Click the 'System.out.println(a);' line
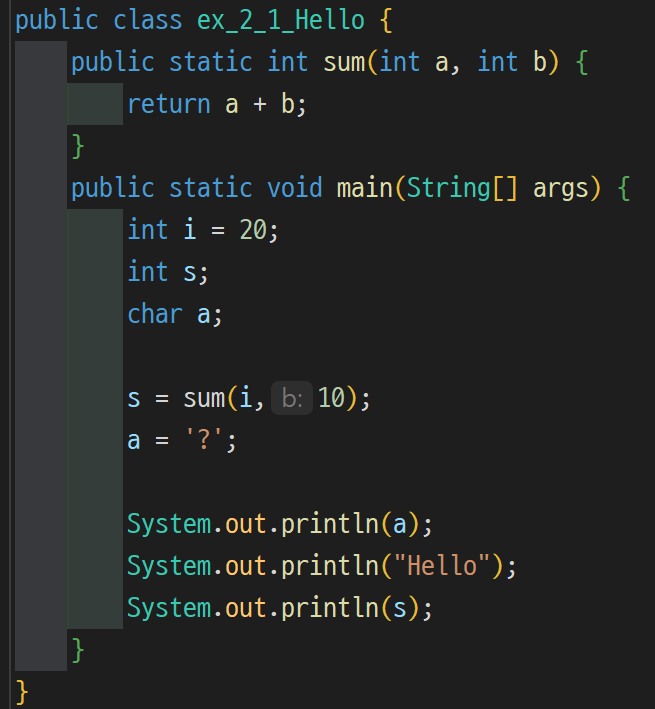This screenshot has width=655, height=709. point(280,525)
